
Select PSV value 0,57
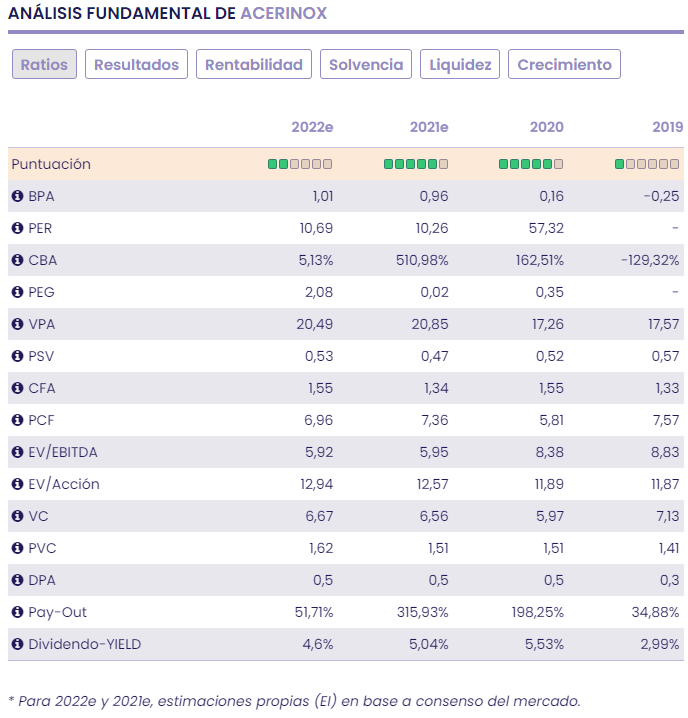click(665, 356)
